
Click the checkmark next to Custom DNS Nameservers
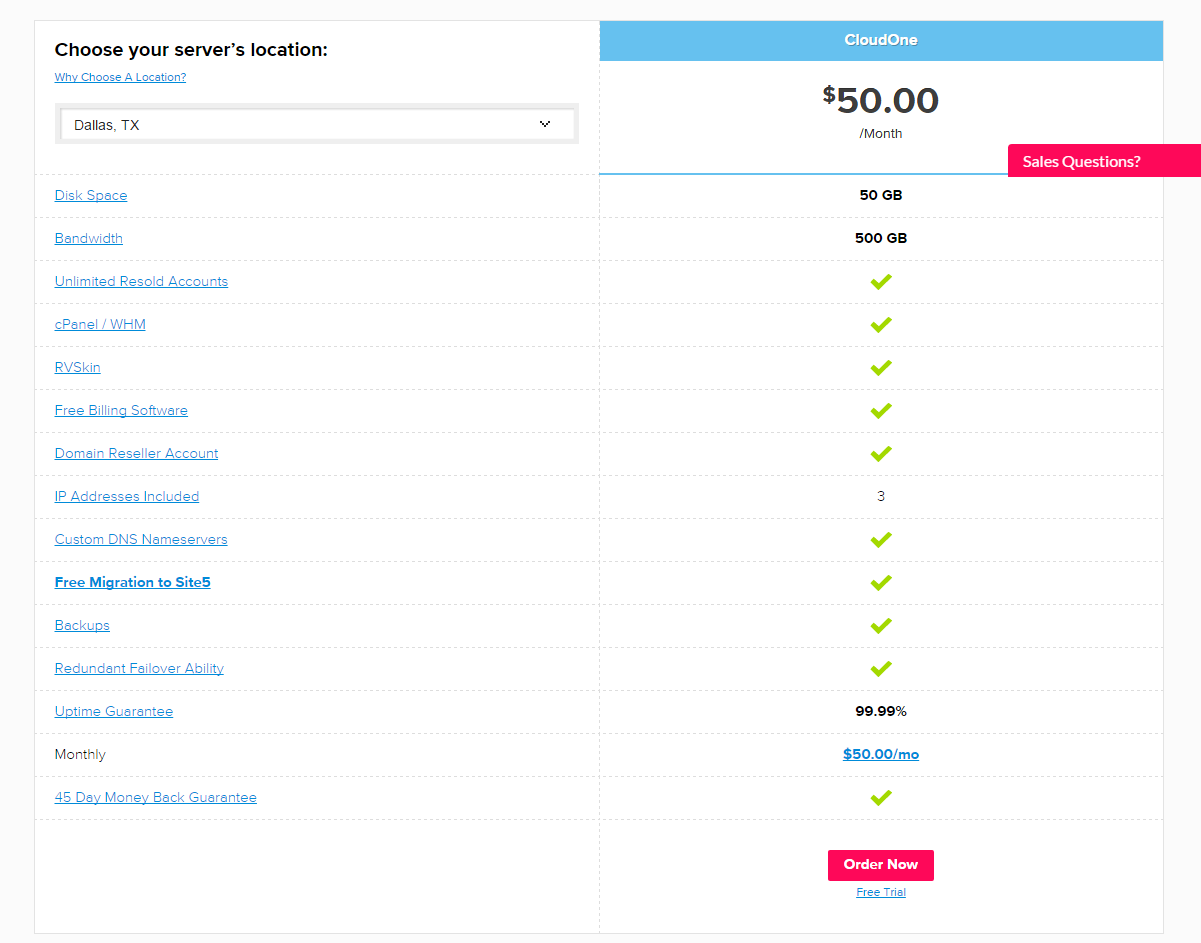point(881,539)
